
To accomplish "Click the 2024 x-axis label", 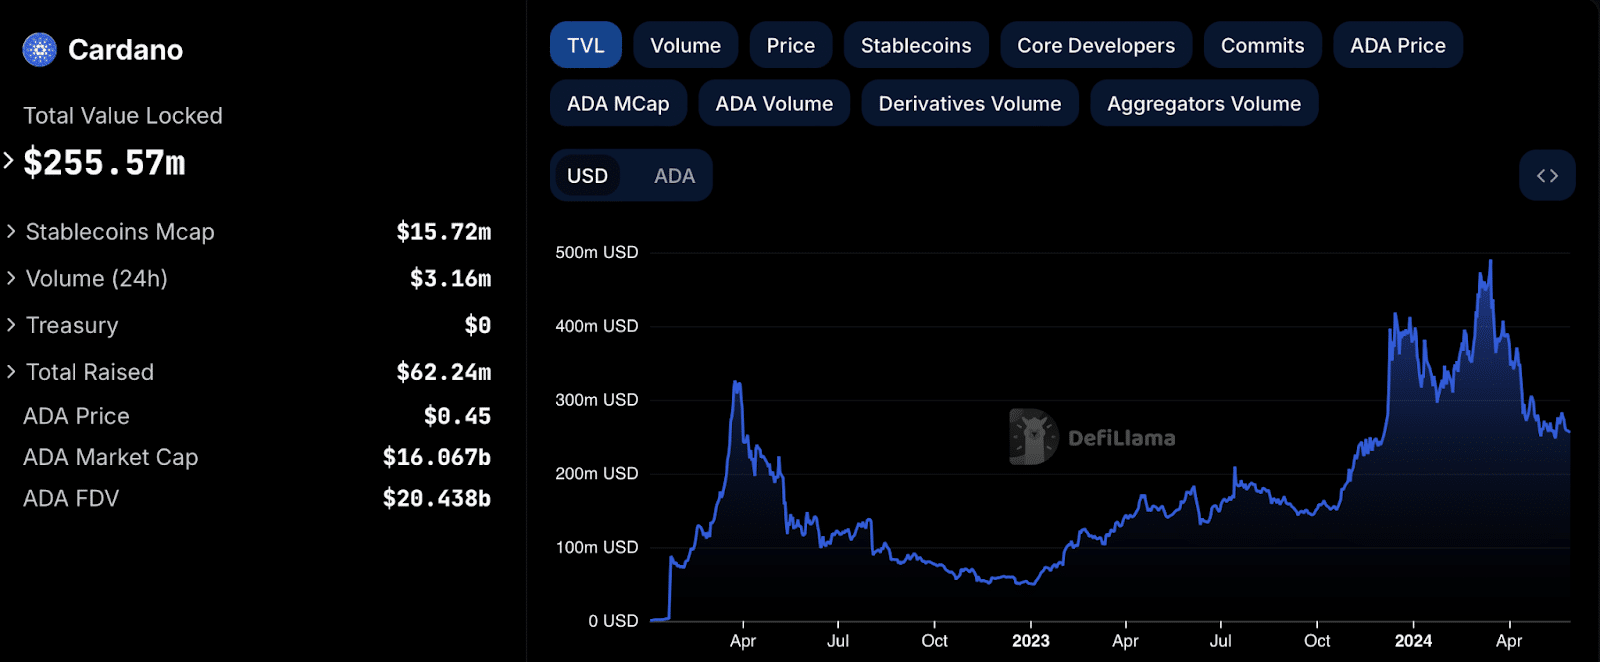I will coord(1413,641).
